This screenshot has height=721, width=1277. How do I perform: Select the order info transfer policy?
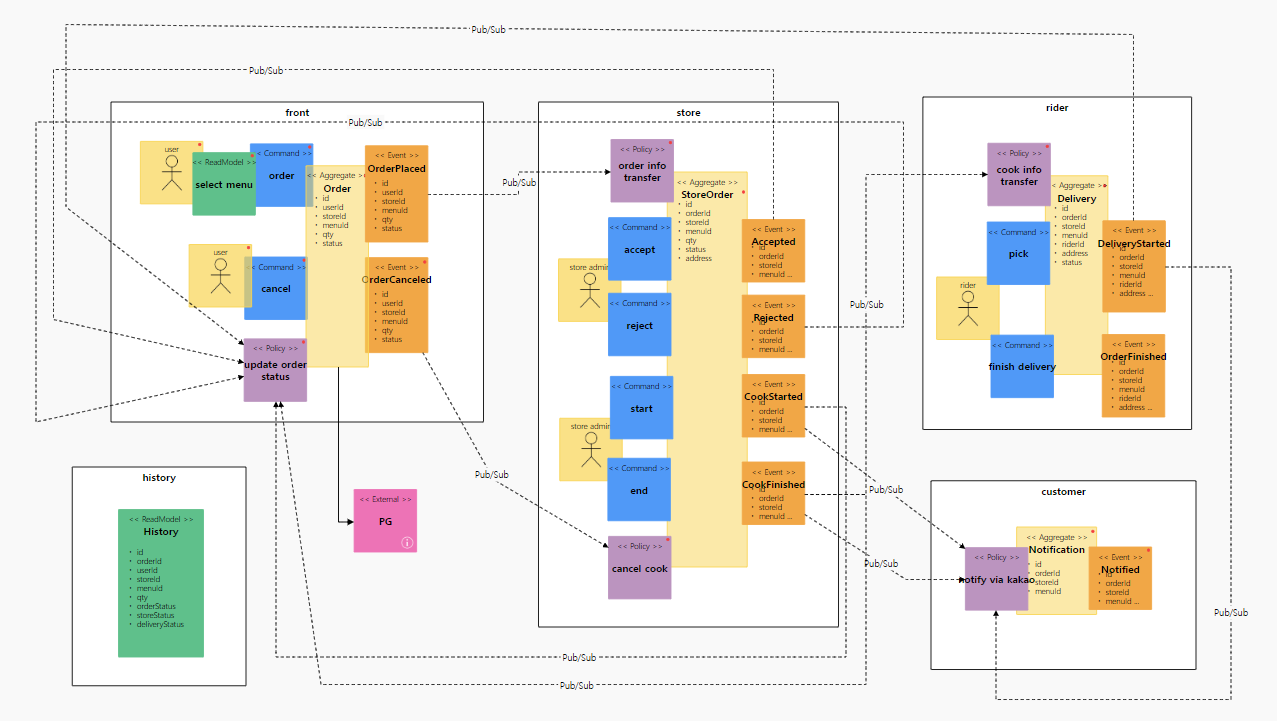pyautogui.click(x=642, y=171)
